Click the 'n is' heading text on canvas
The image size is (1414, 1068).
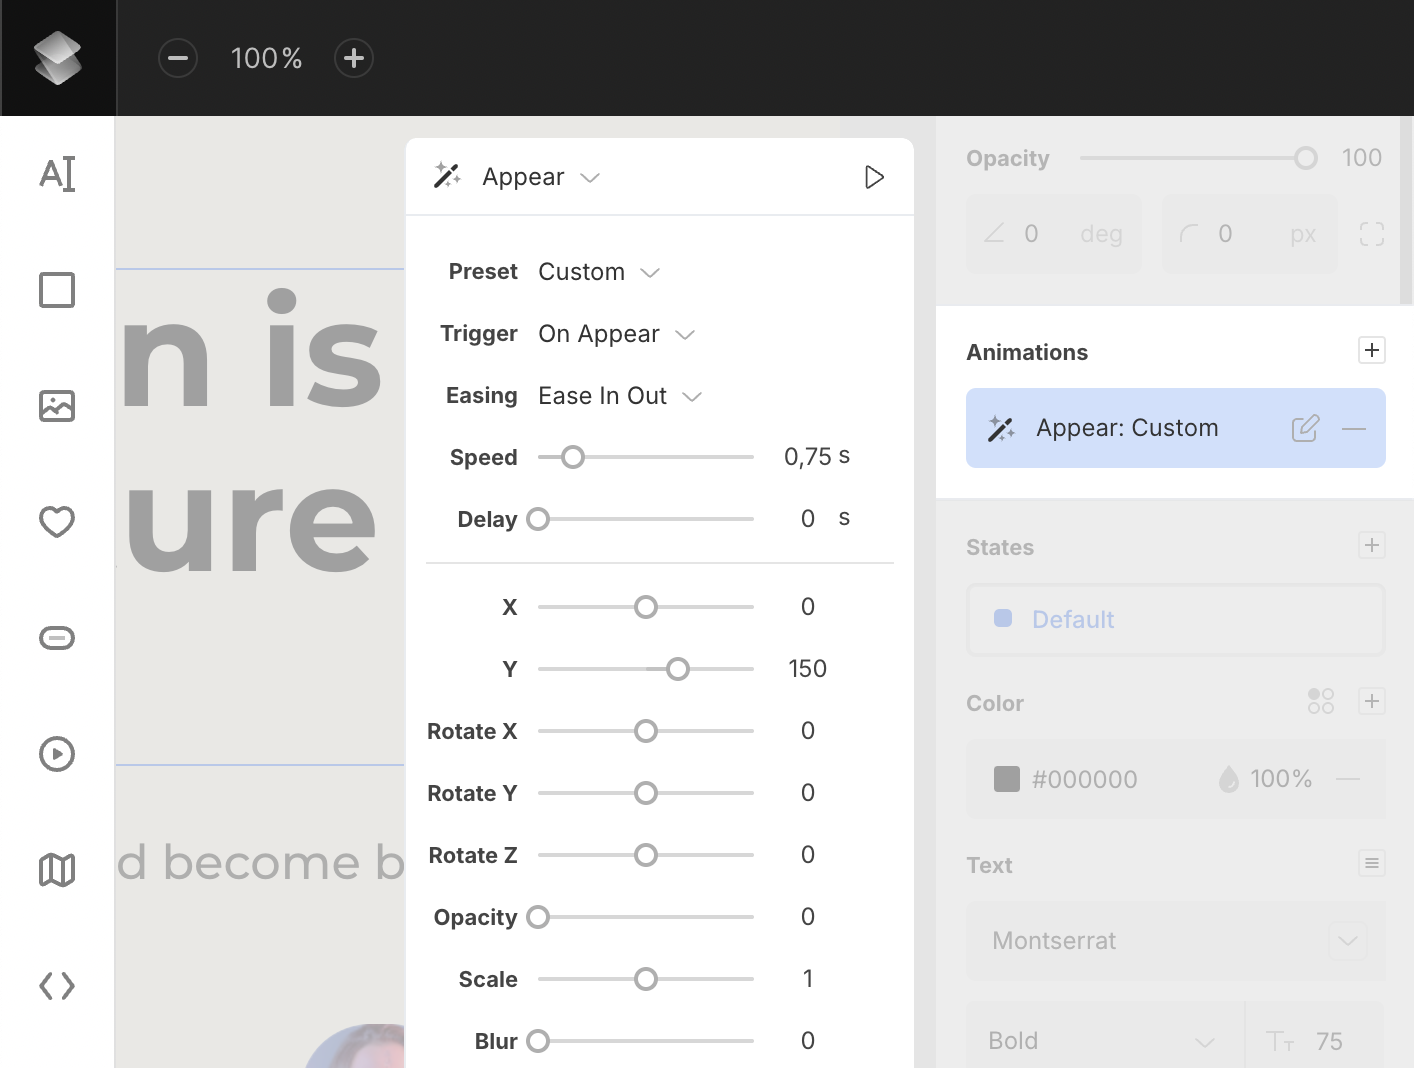tap(252, 350)
